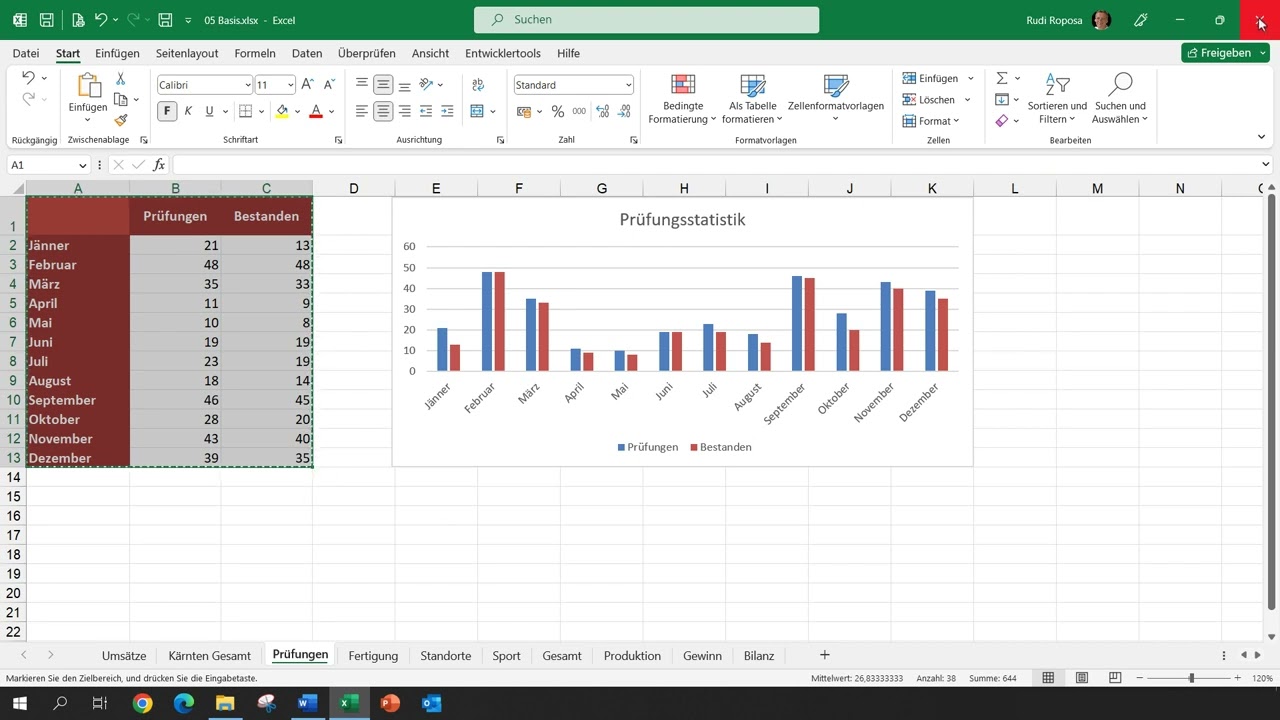Click the zoom slider handle in status bar

[x=1191, y=678]
